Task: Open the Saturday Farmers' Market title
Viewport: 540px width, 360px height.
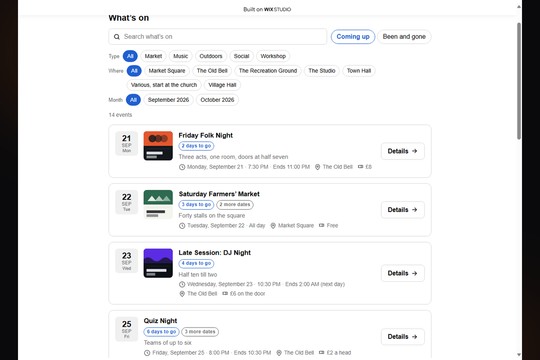Action: (219, 194)
